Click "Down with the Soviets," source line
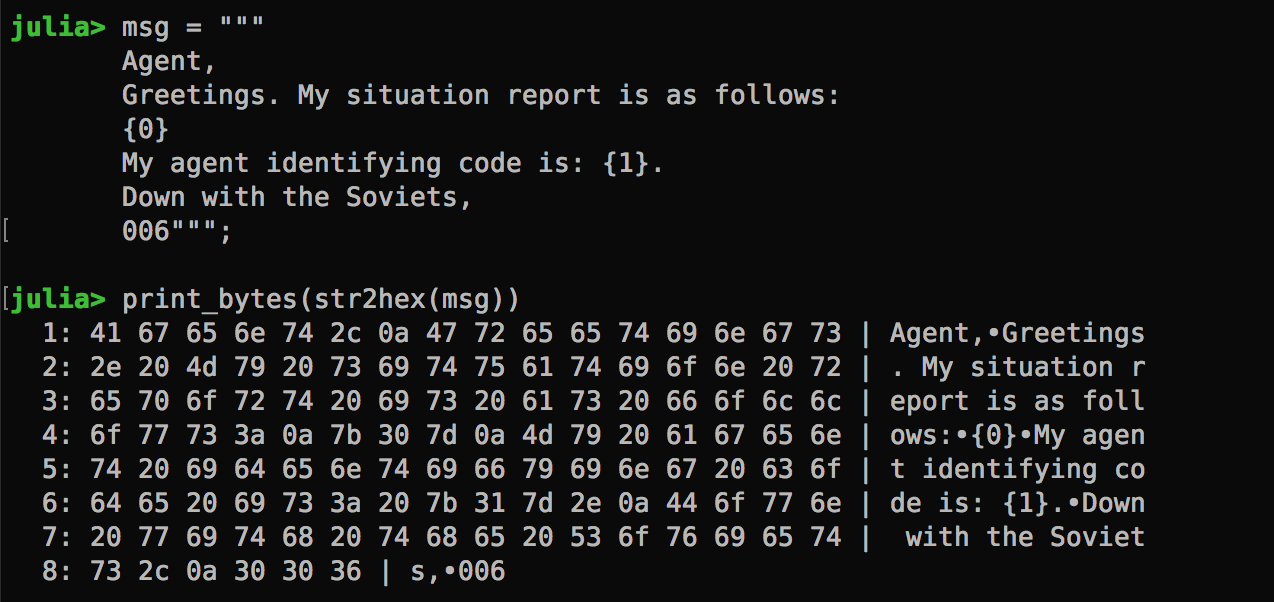This screenshot has height=602, width=1274. pyautogui.click(x=296, y=197)
